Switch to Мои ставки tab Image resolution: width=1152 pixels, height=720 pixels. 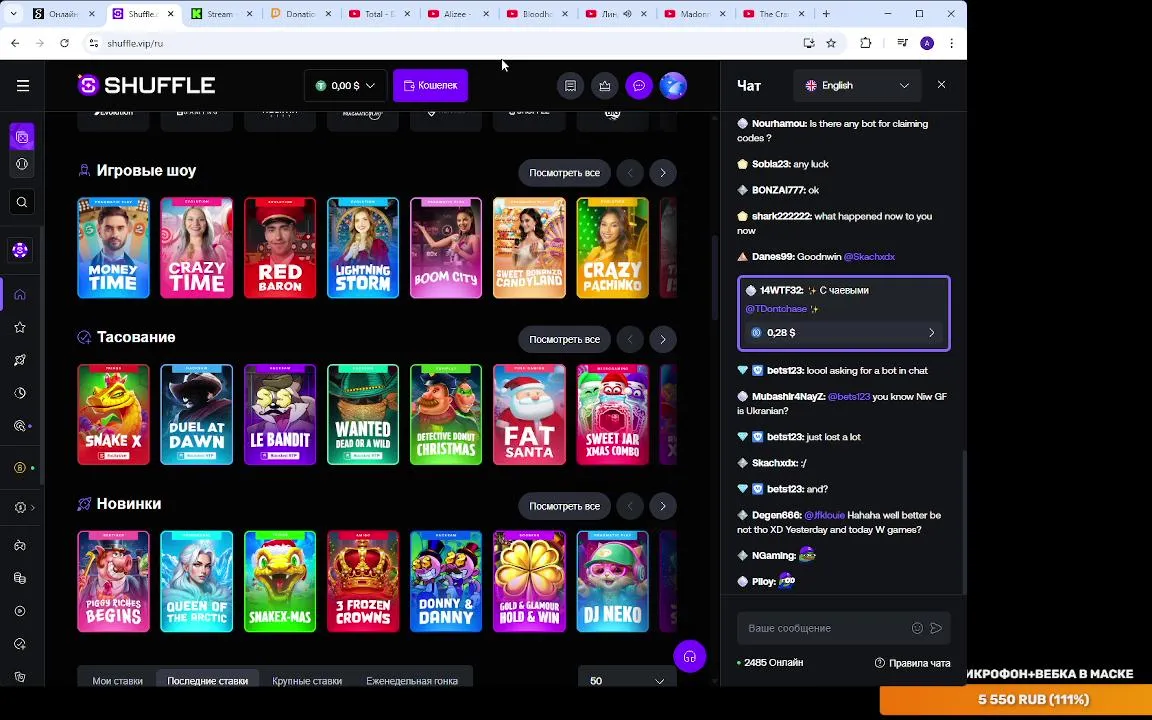coord(118,681)
